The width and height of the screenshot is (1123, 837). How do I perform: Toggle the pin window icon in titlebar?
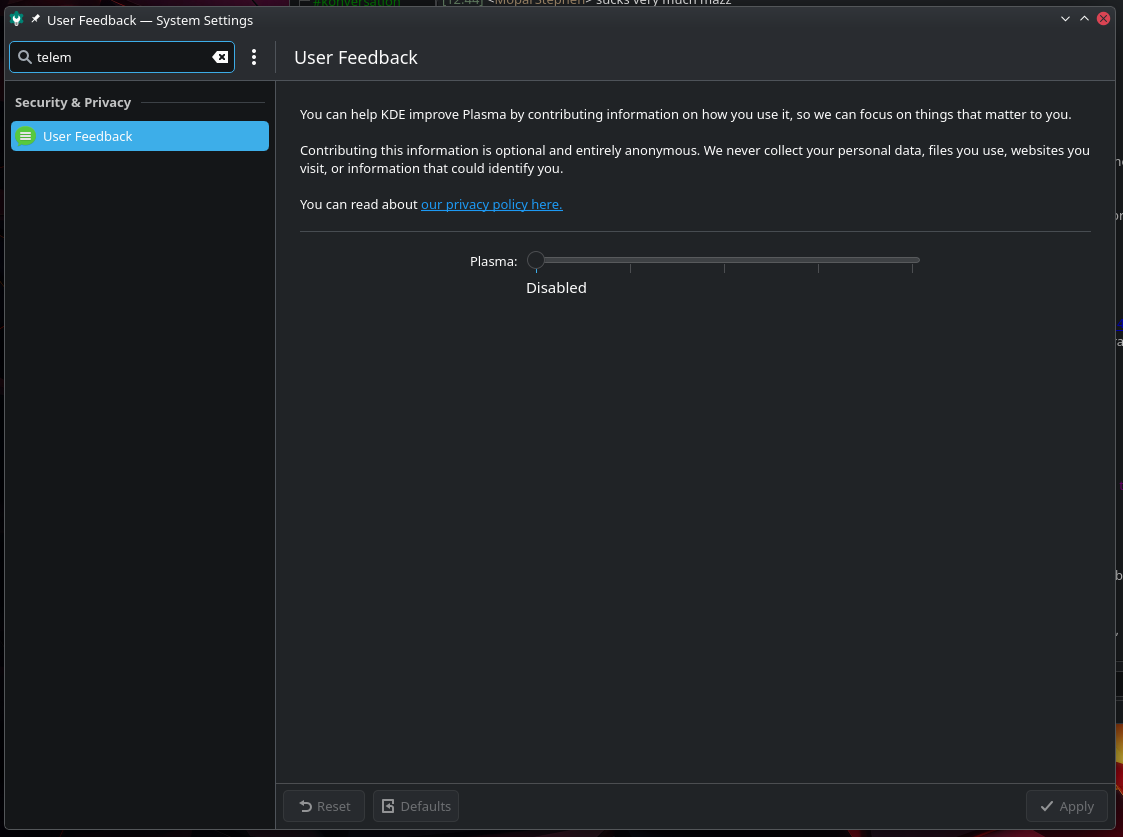[x=36, y=19]
